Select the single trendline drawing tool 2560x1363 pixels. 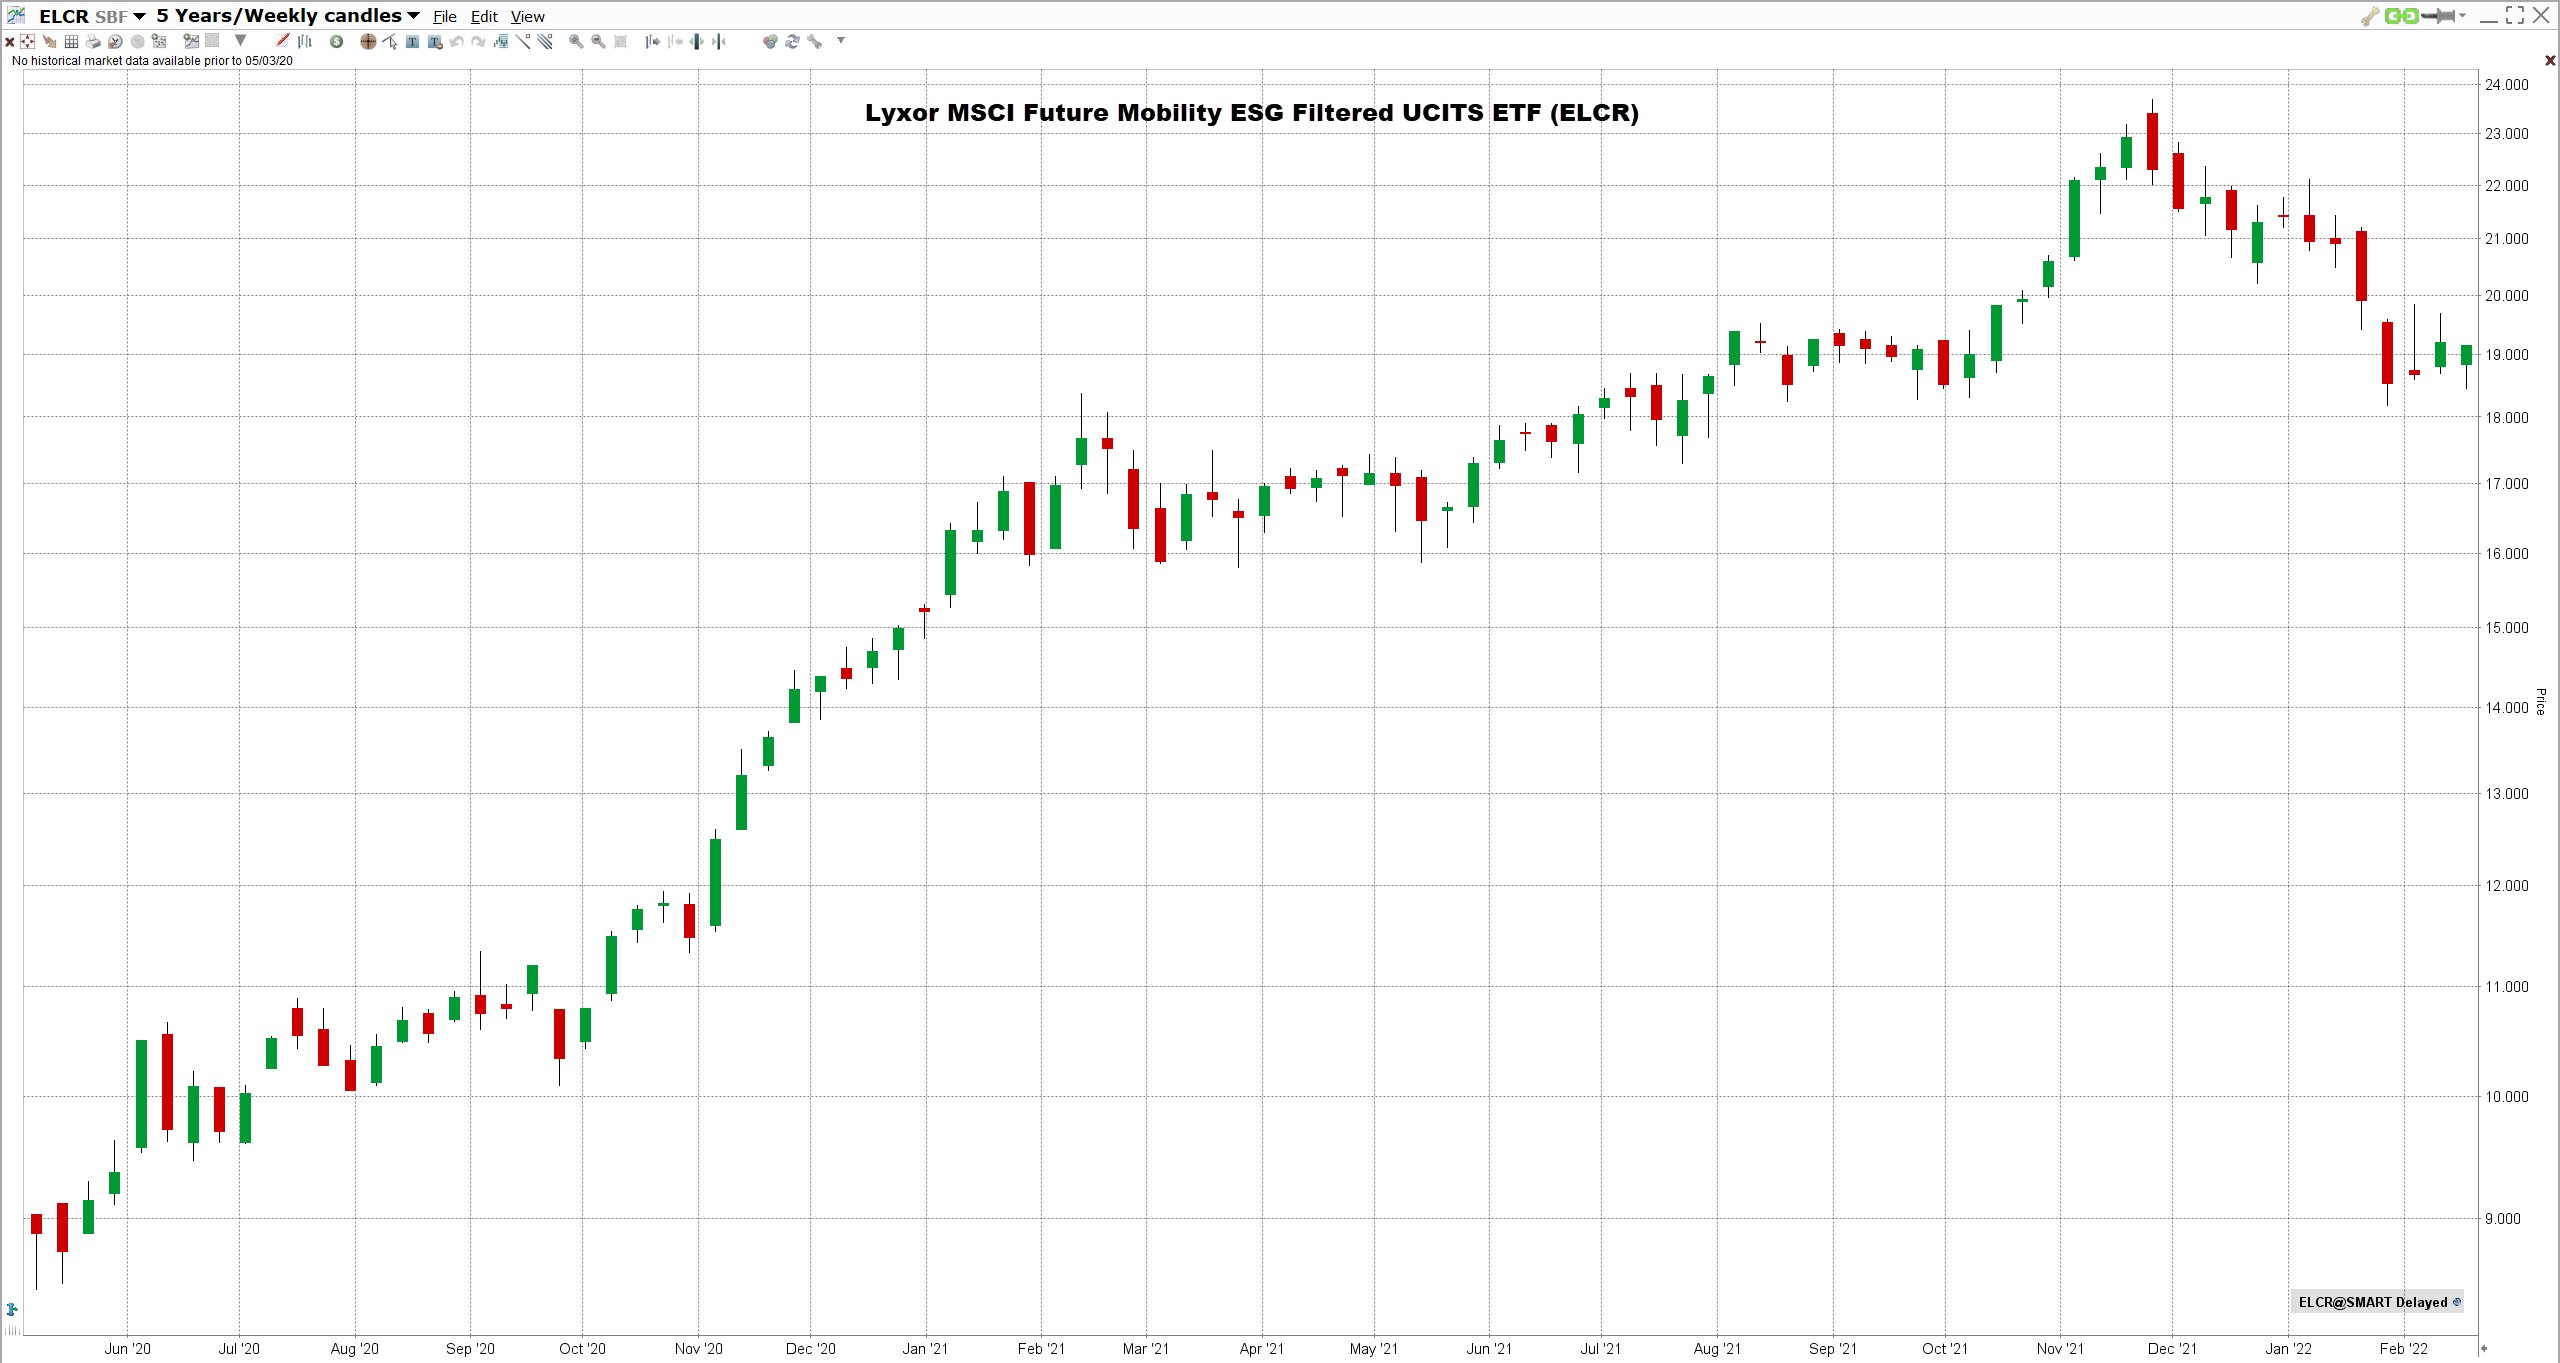click(523, 42)
